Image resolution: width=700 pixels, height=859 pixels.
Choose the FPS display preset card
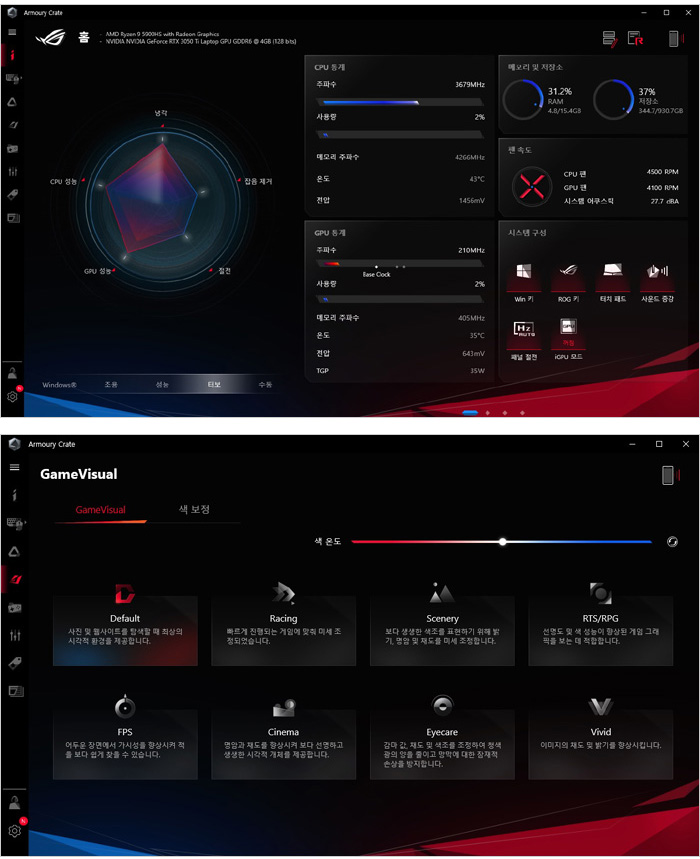point(125,744)
